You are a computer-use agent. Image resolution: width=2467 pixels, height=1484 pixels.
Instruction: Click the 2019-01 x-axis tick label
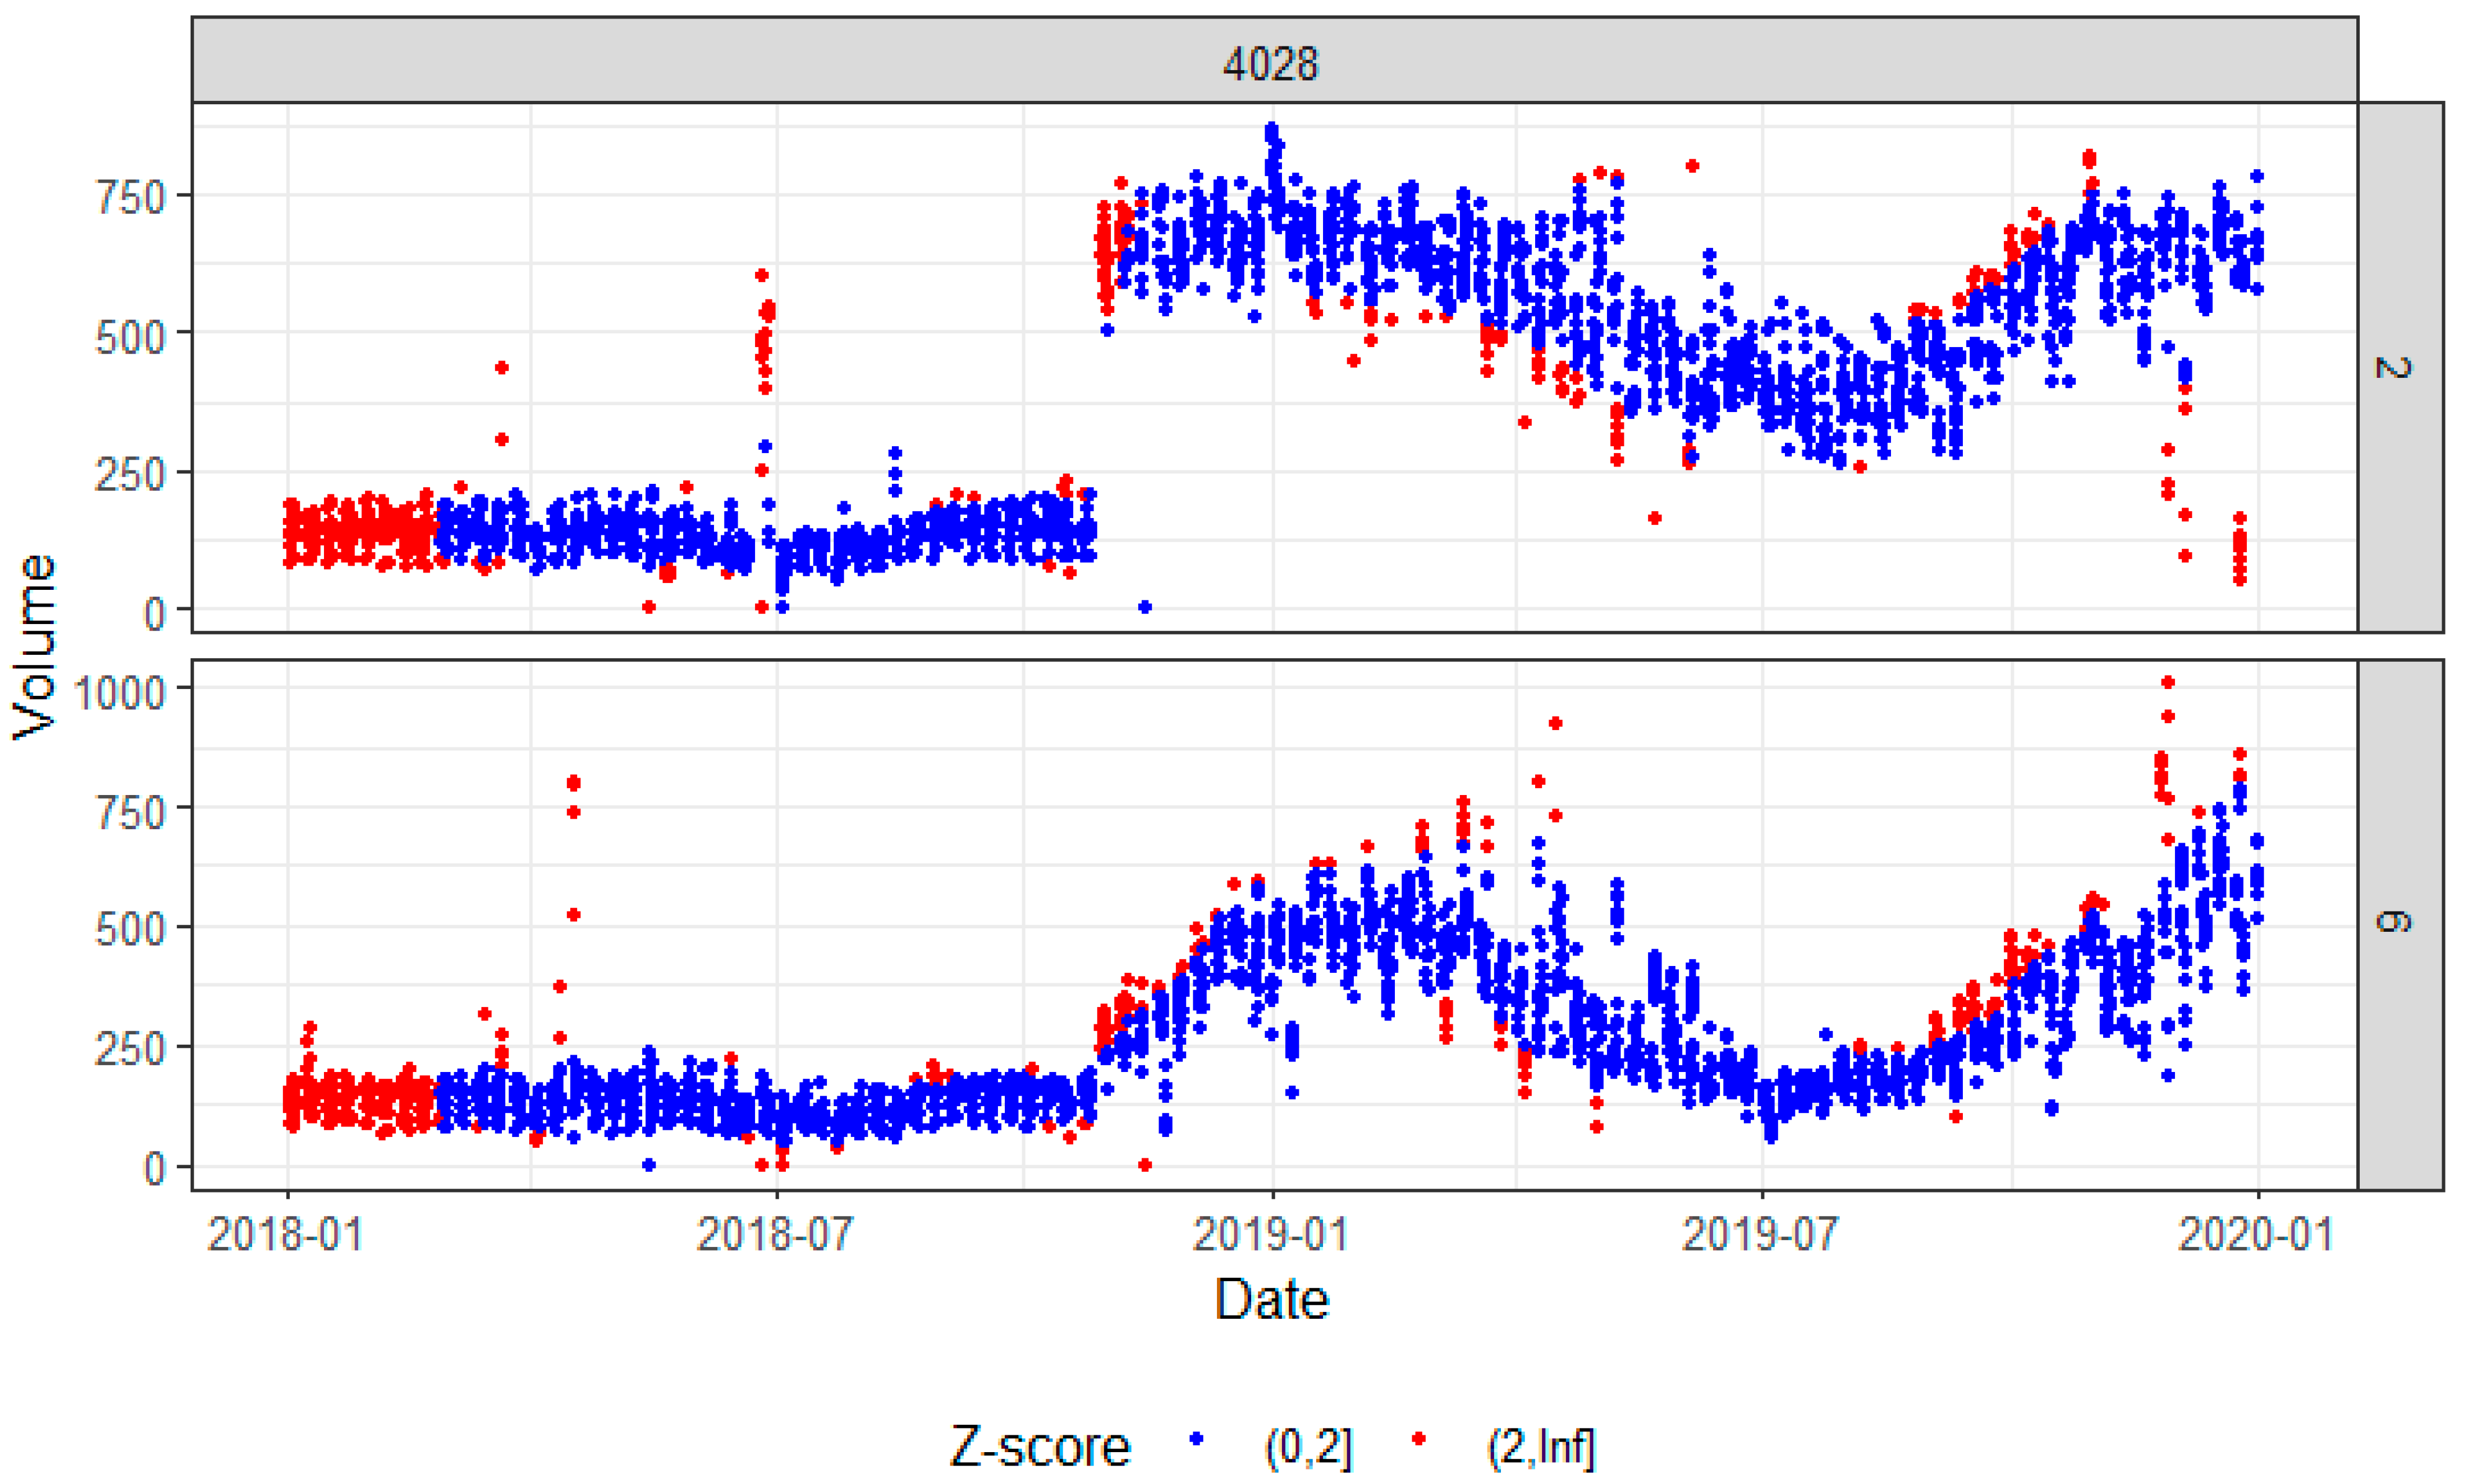(x=1270, y=1234)
